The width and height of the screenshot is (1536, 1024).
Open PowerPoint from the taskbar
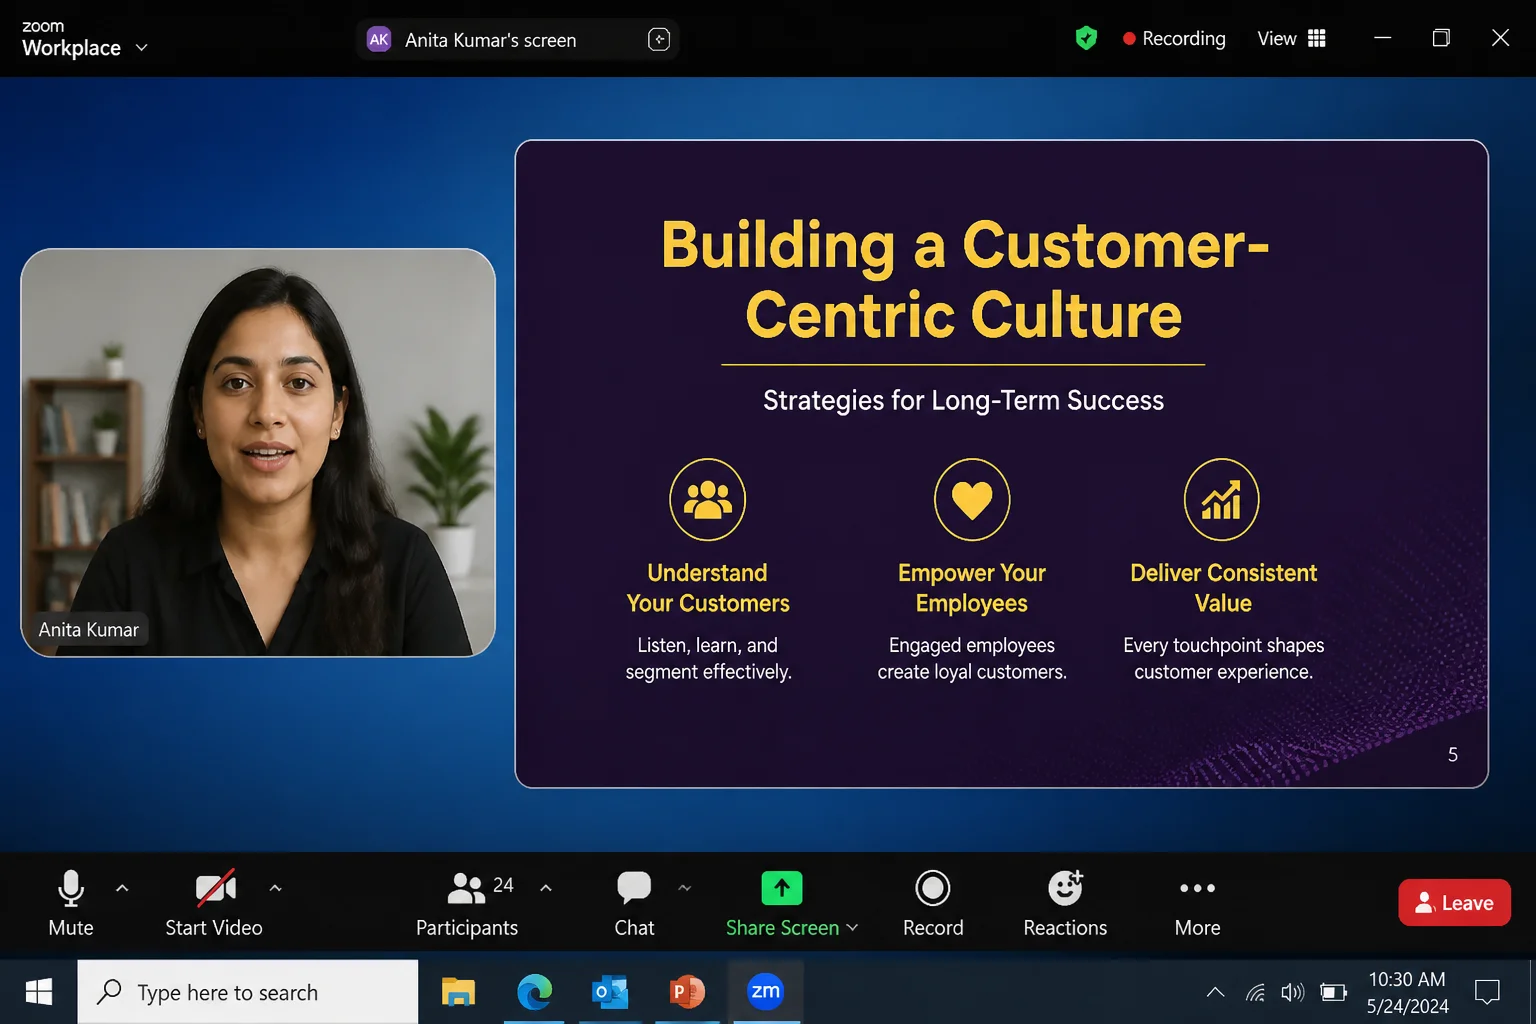(687, 992)
